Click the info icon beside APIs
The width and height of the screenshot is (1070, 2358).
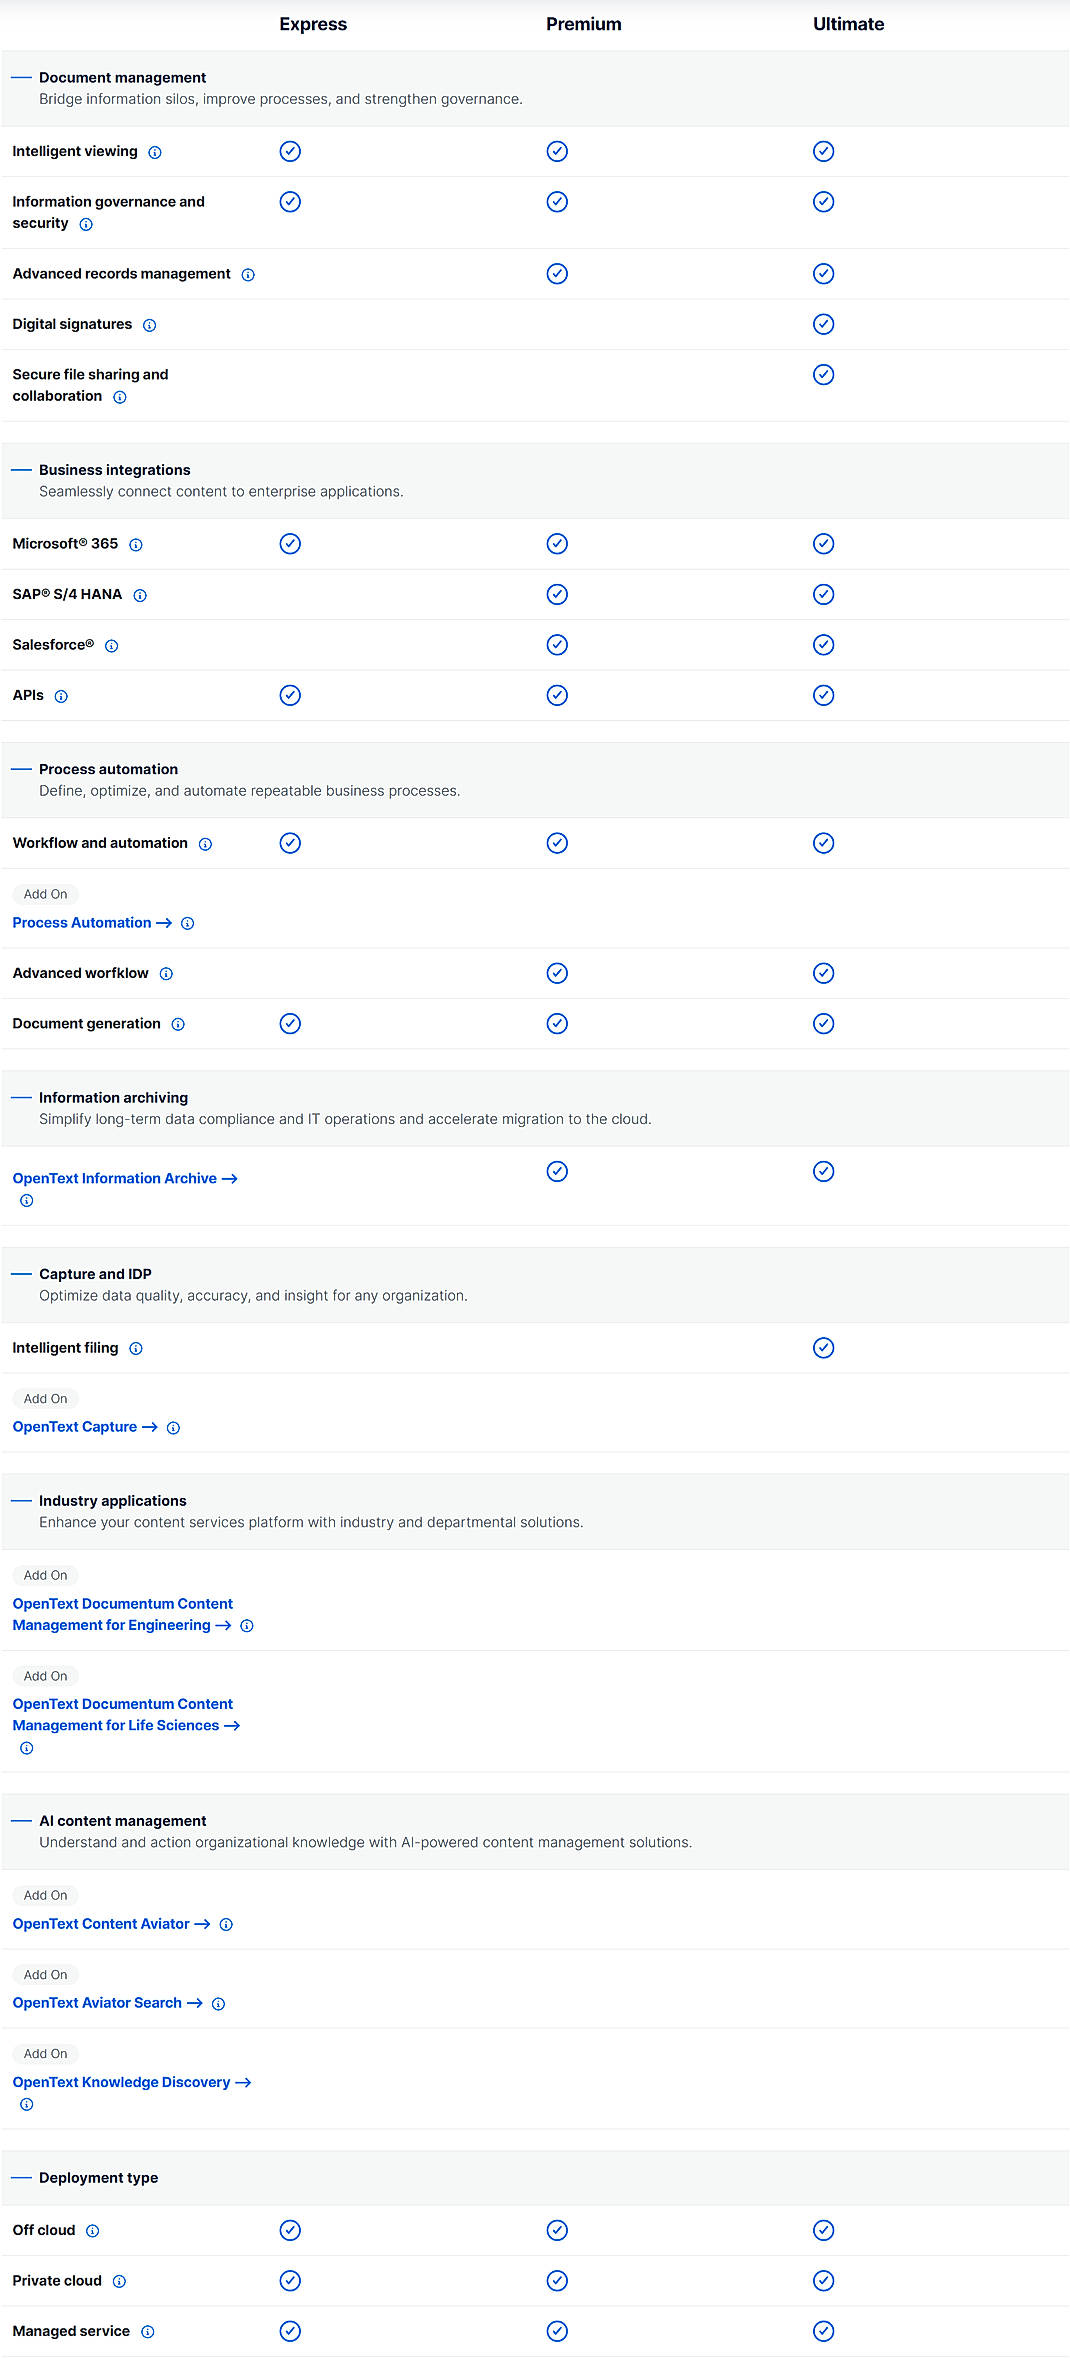[x=61, y=697]
